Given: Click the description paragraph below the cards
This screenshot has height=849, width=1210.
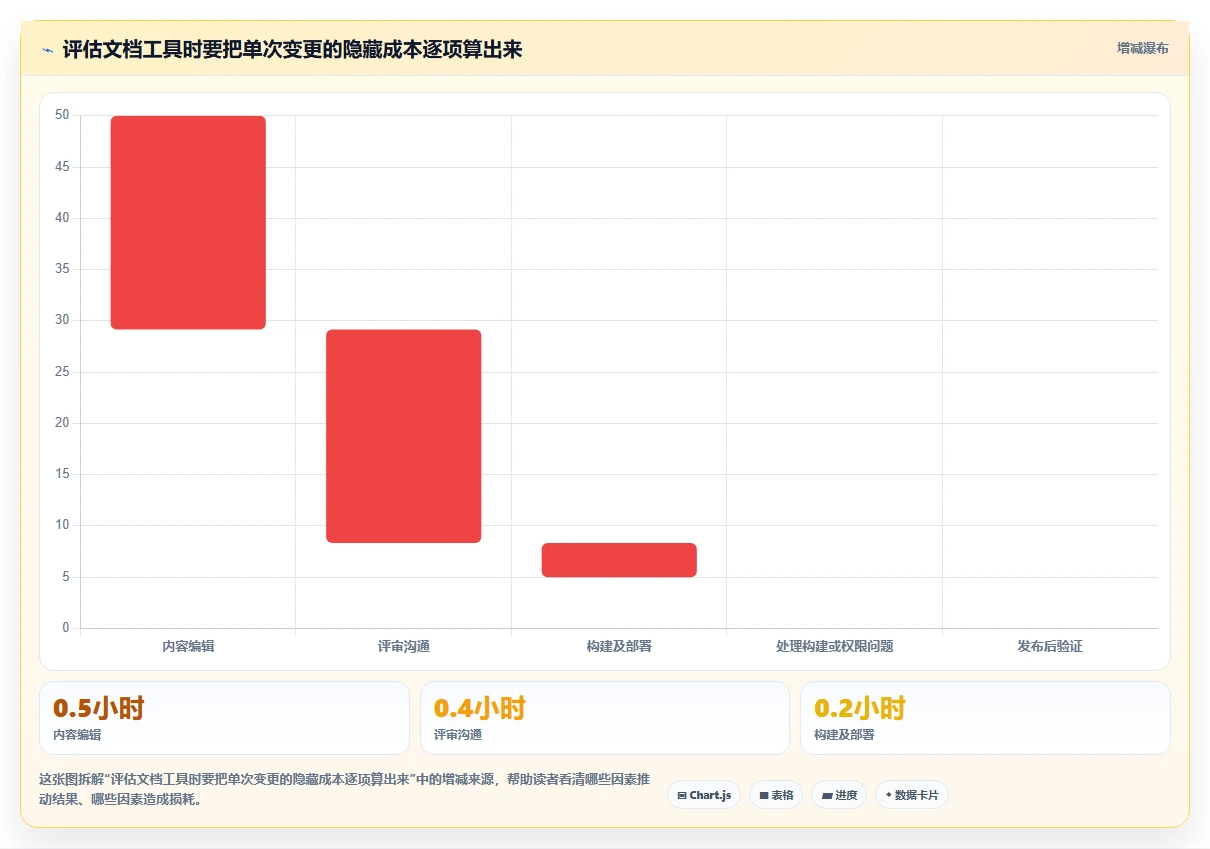Looking at the screenshot, I should [345, 789].
